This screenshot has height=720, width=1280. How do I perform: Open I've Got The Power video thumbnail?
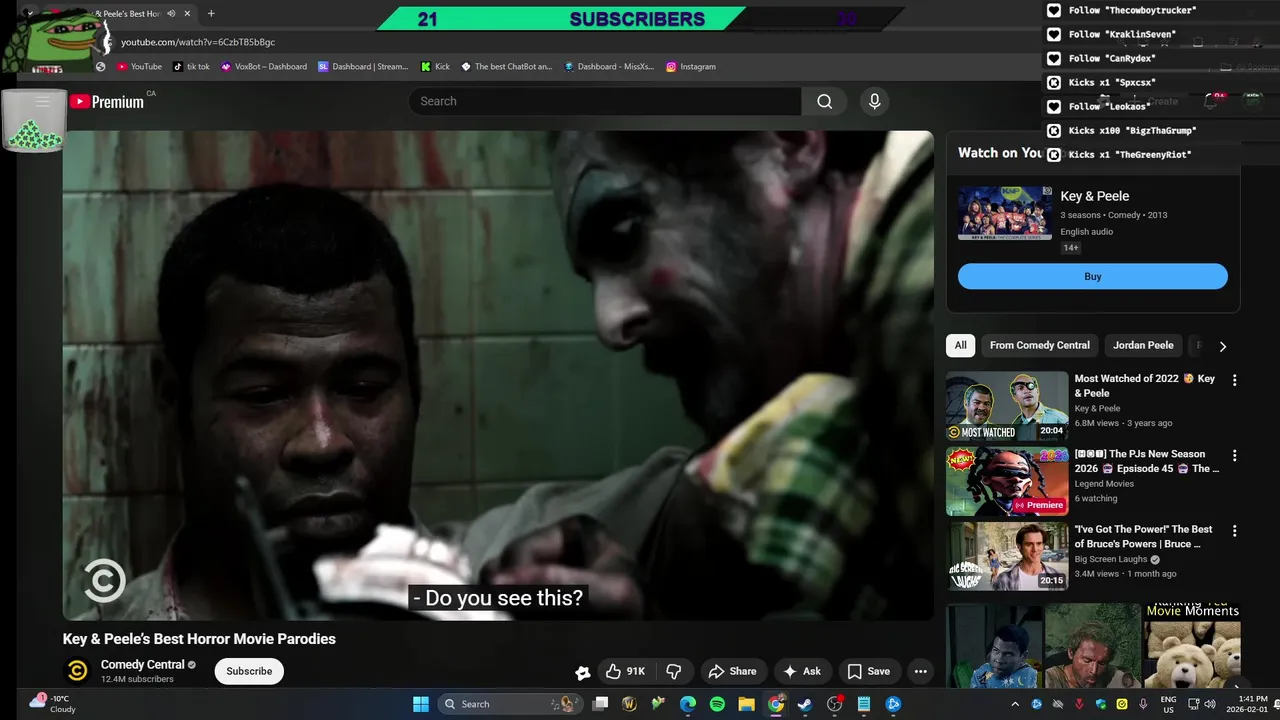tap(1007, 556)
